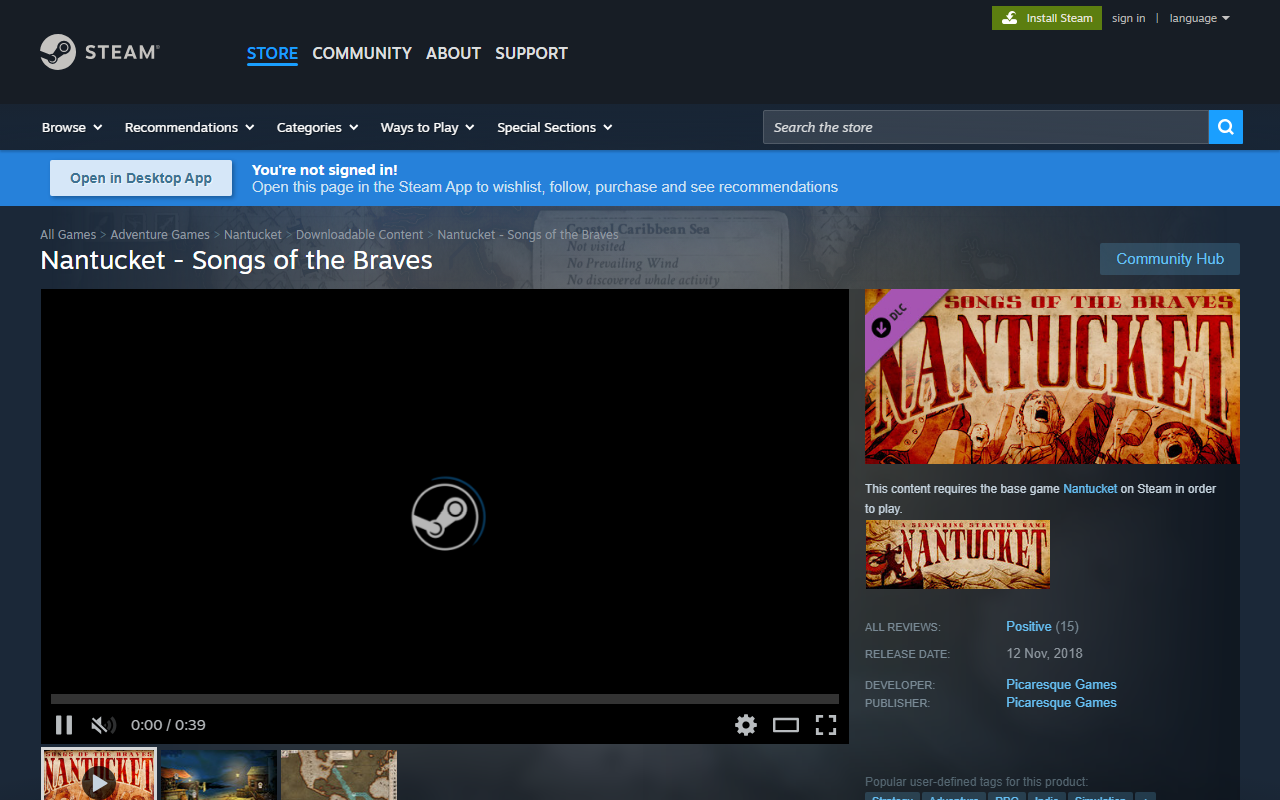Click the Steam logo in the header
Image resolution: width=1280 pixels, height=800 pixels.
tap(100, 52)
